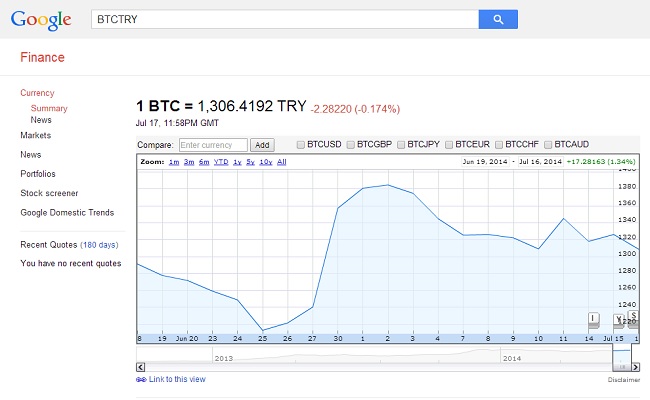Screen dimensions: 650x400
Task: Click 'You have no recent quotes' text
Action: [71, 264]
